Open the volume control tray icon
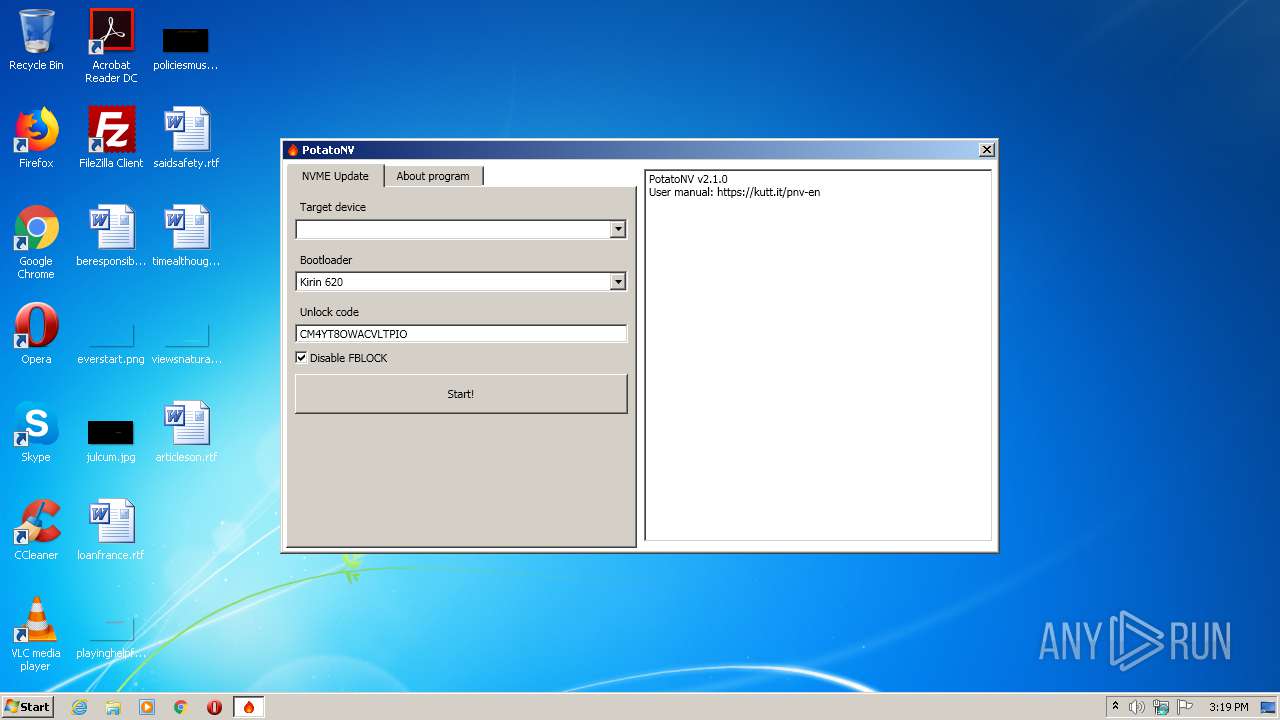The height and width of the screenshot is (720, 1280). (x=1137, y=707)
